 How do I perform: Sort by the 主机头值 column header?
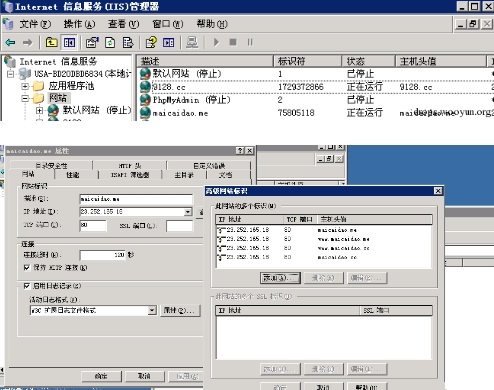click(441, 61)
